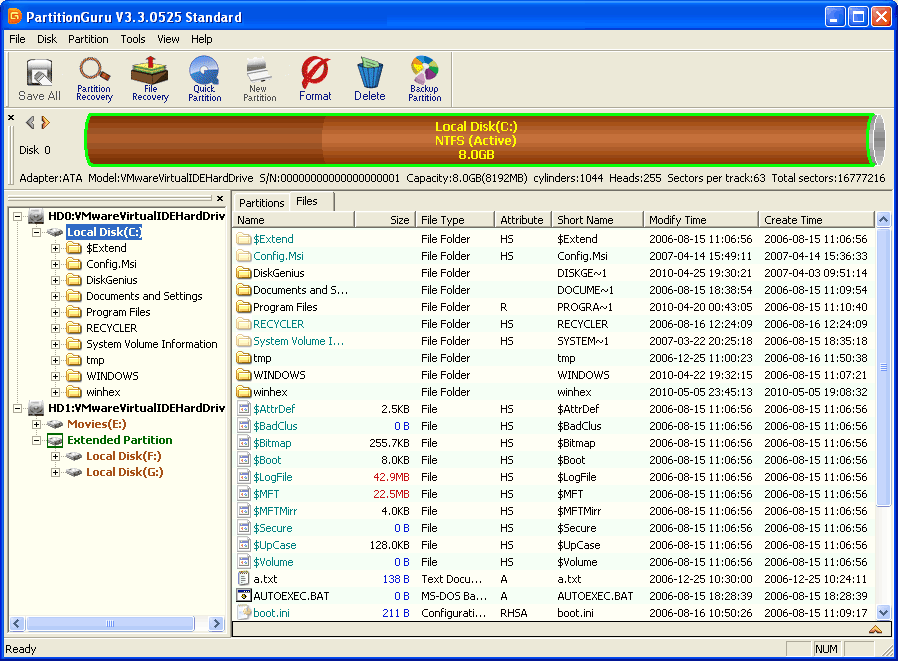
Task: Click the Delete toolbar icon
Action: (369, 80)
